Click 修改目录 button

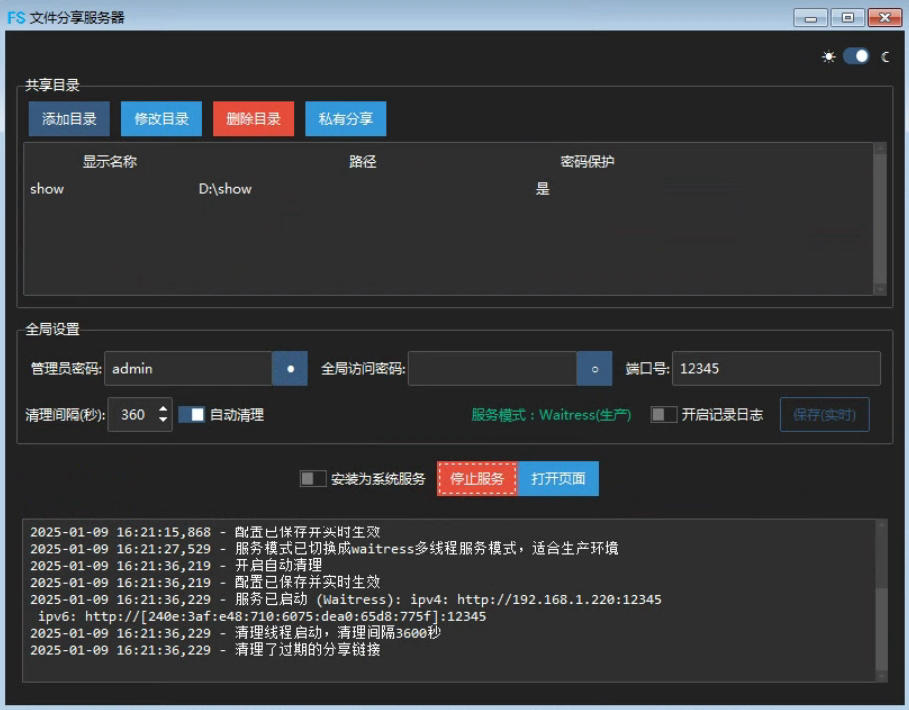(161, 119)
